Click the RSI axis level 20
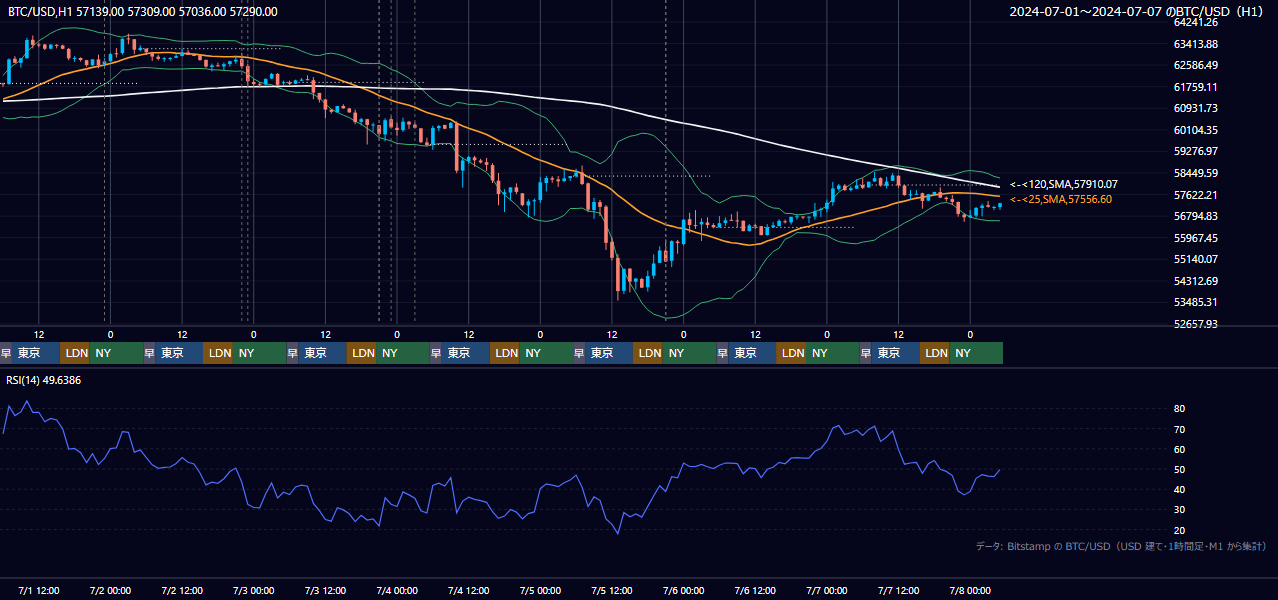Screen dimensions: 1278x600 click(x=1179, y=530)
